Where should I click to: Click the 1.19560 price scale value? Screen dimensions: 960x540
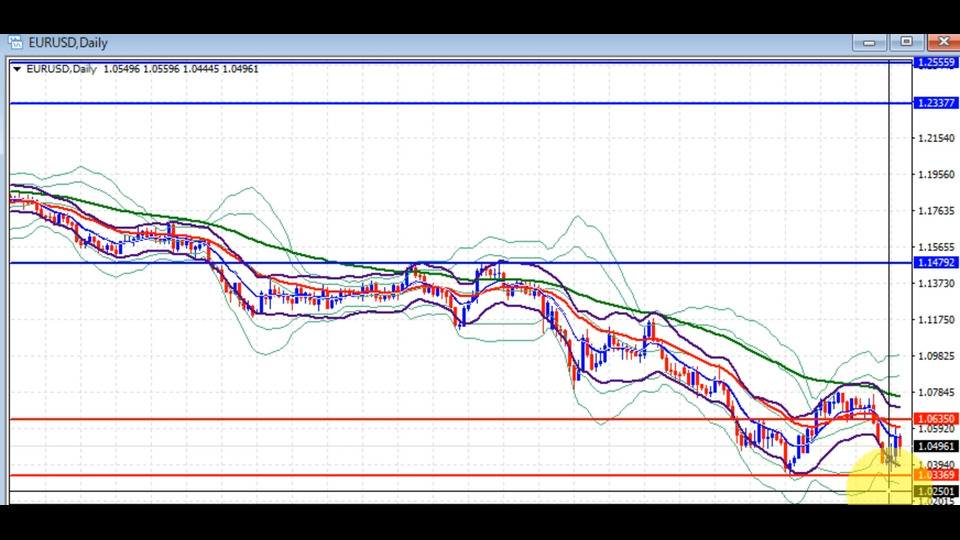[936, 174]
